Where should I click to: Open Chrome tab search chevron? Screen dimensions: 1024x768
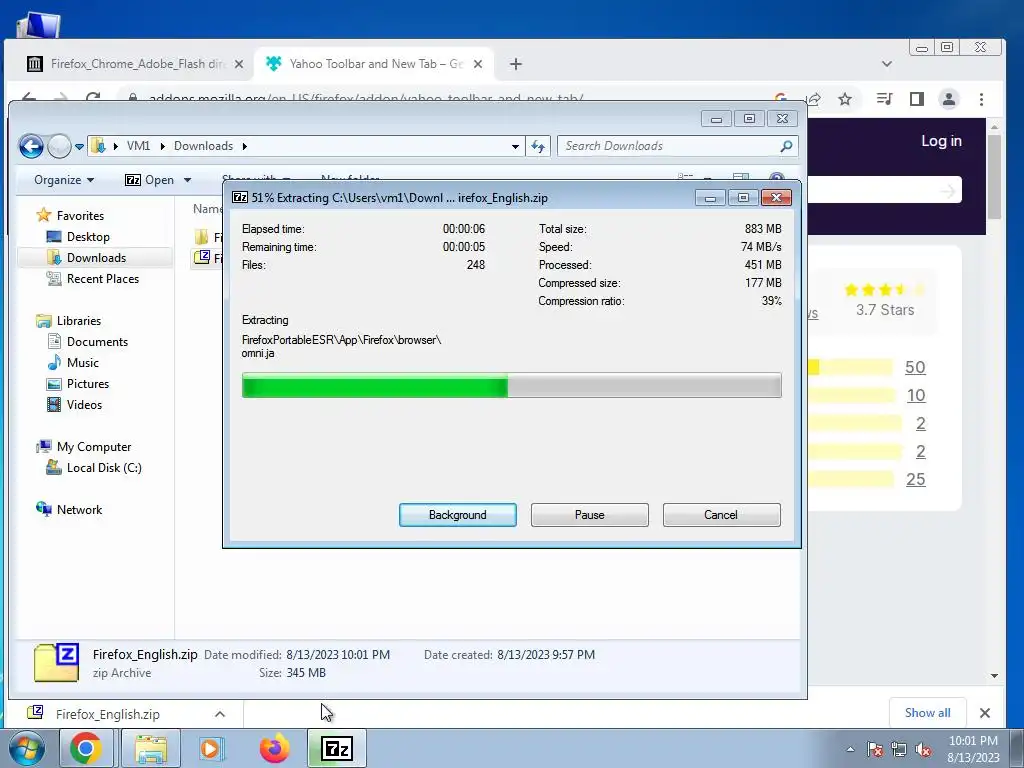click(886, 64)
